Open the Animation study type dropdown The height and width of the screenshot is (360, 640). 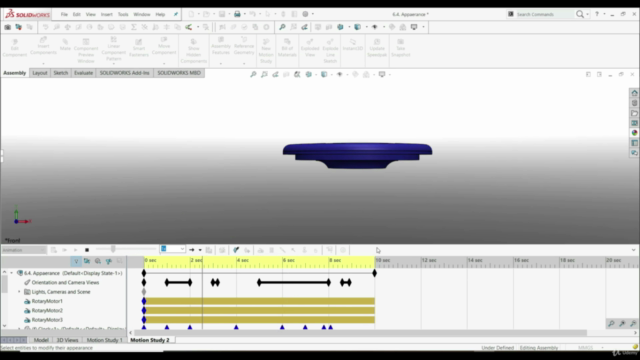(24, 250)
